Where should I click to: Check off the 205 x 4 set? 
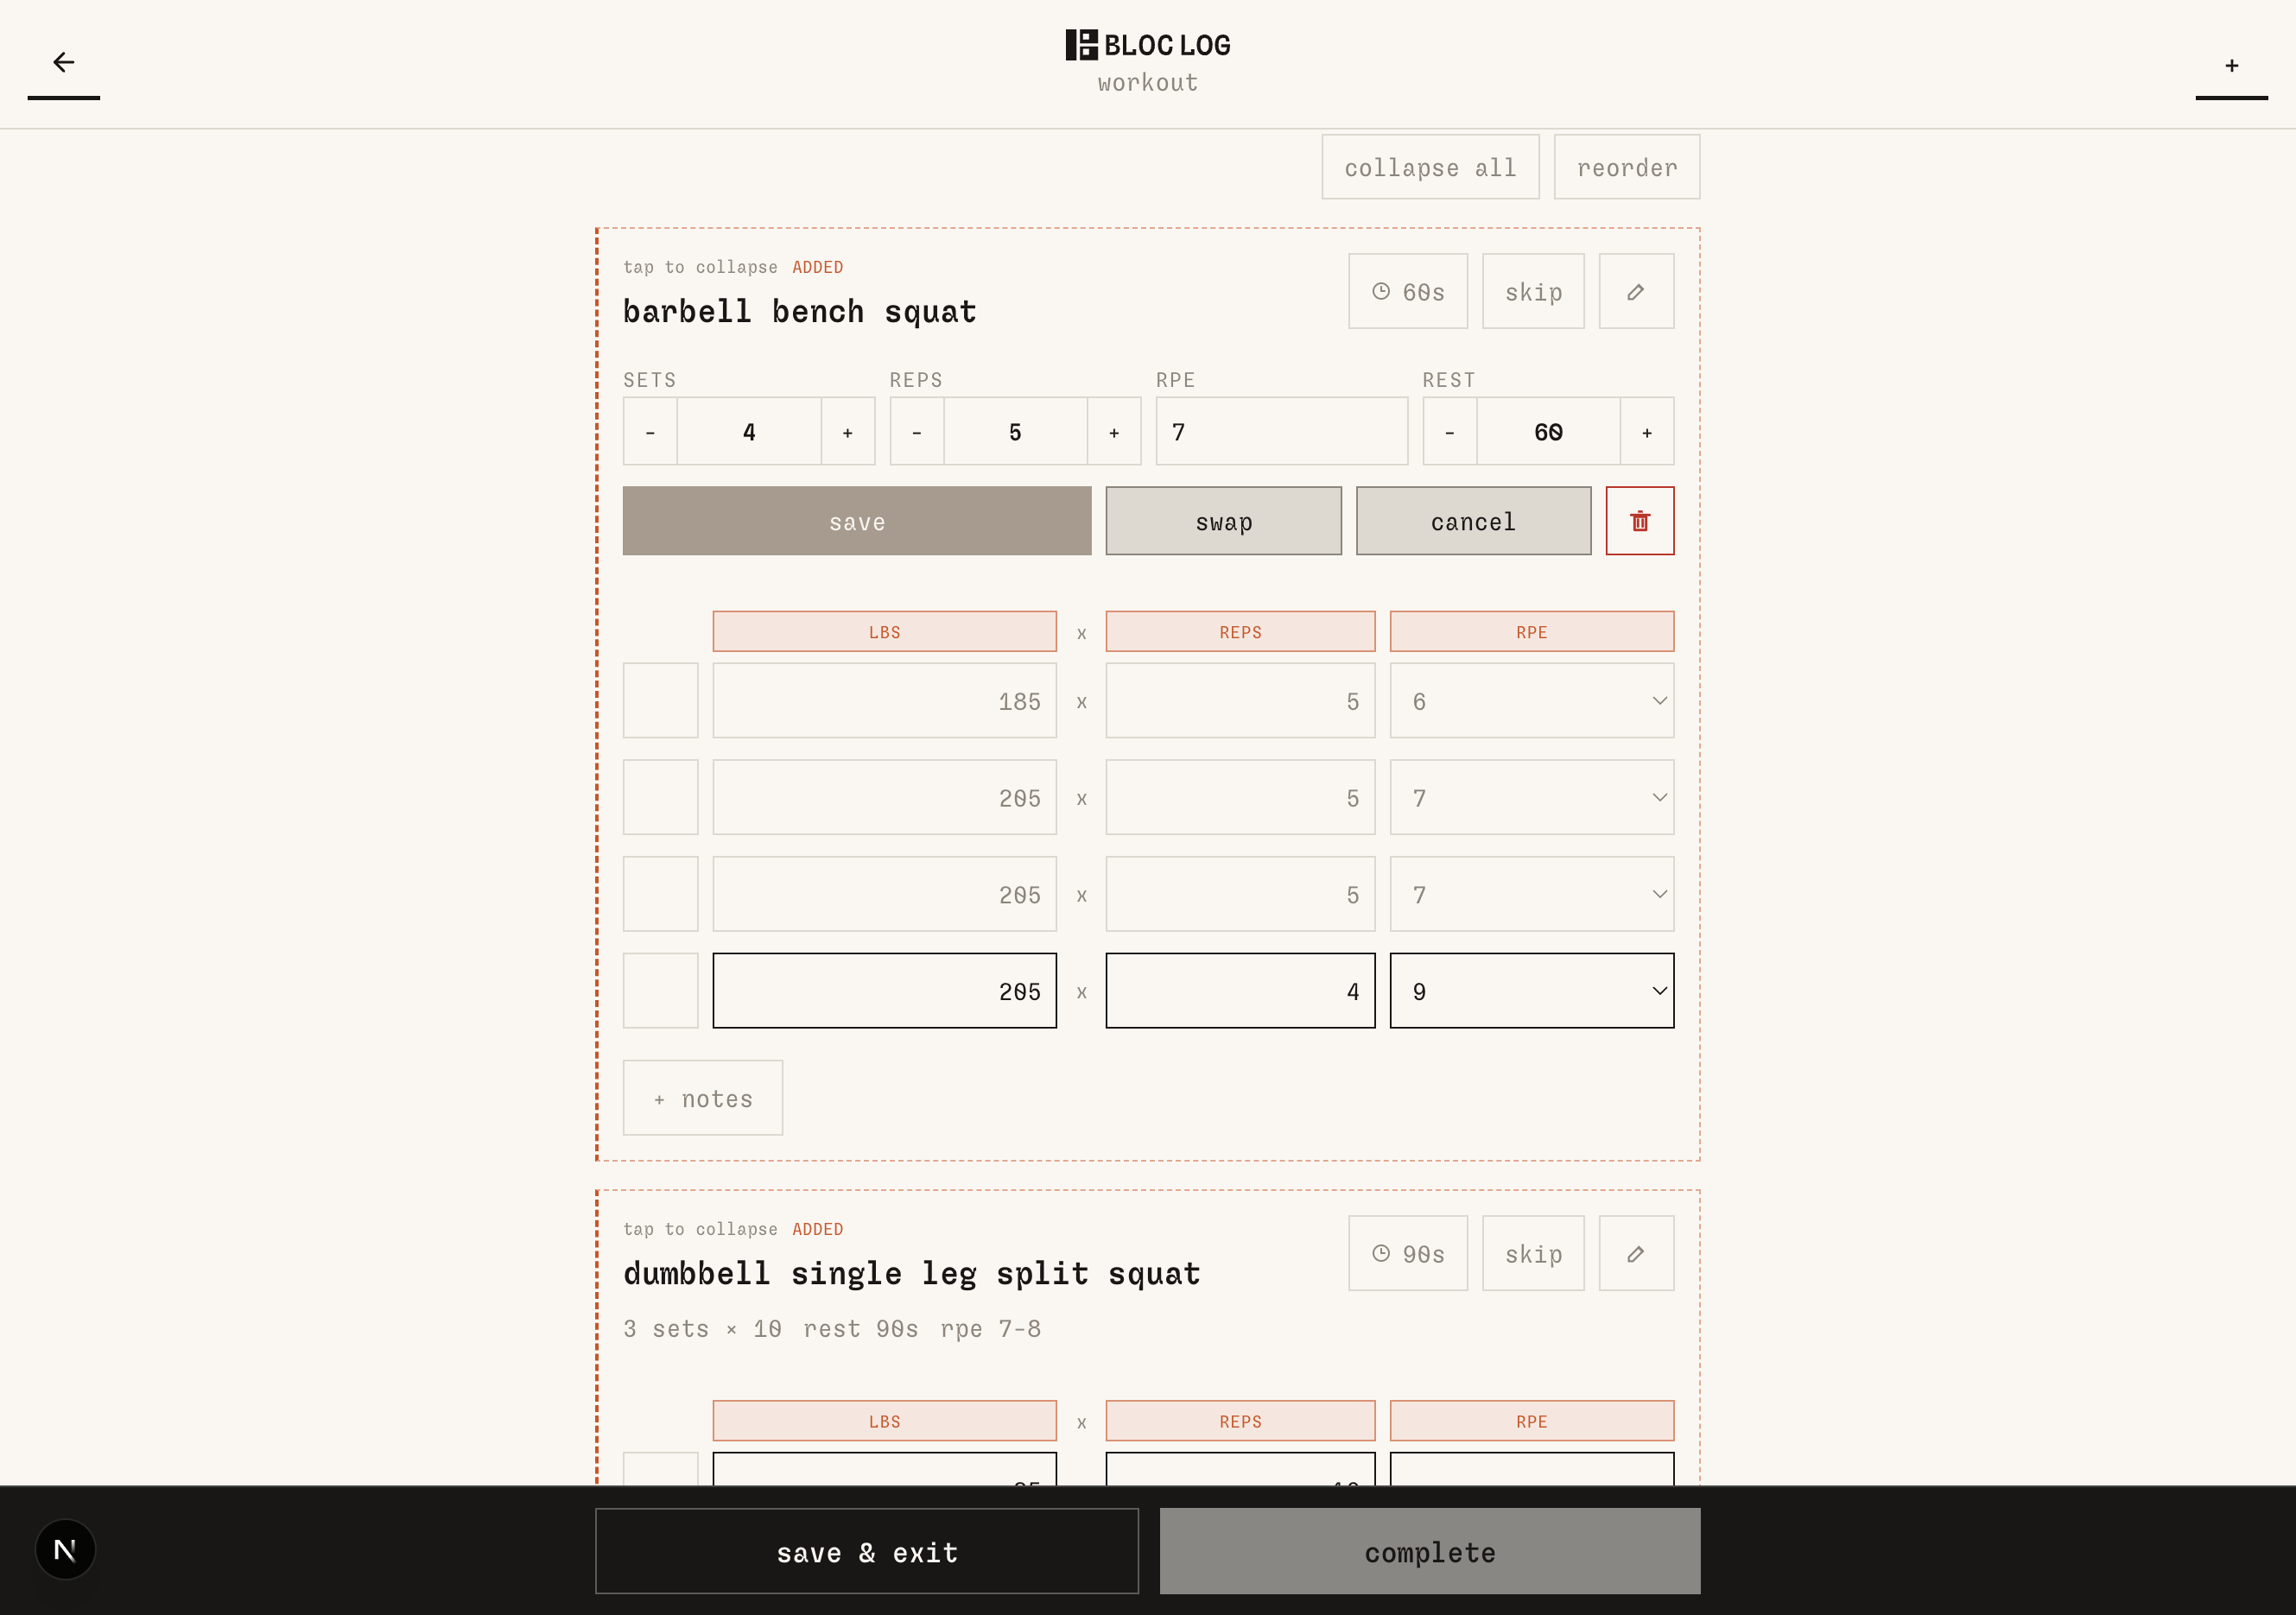(x=660, y=991)
